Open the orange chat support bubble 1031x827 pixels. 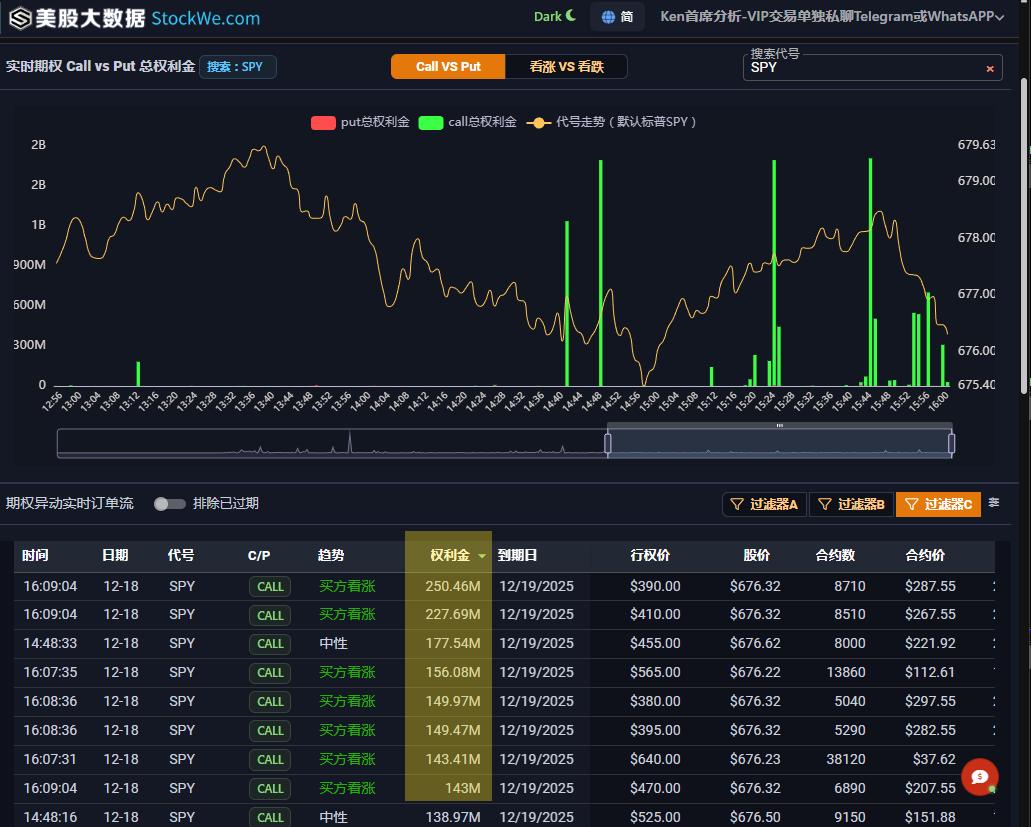[x=979, y=777]
